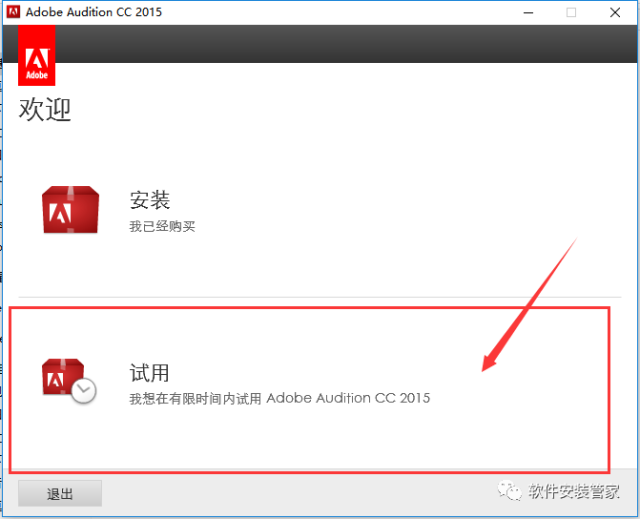Click the 我已经购买 subtitle text
Image resolution: width=640 pixels, height=519 pixels.
(162, 226)
